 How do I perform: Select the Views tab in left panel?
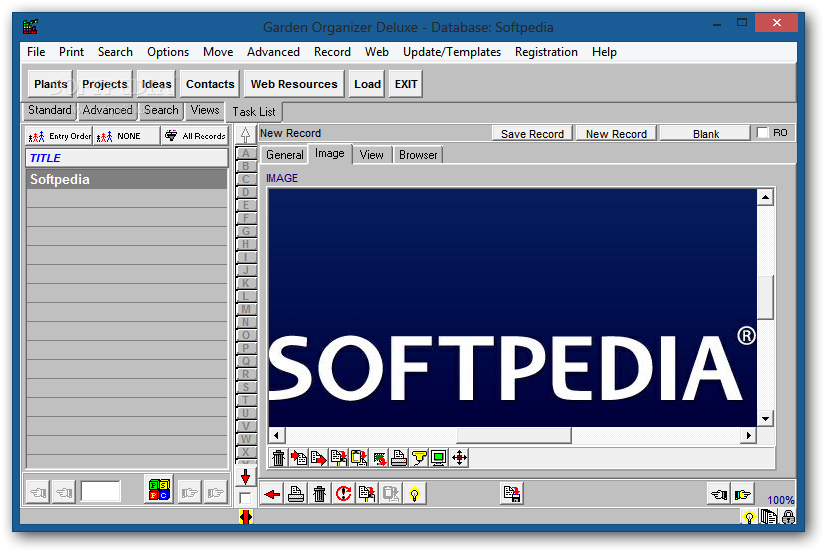(x=205, y=110)
